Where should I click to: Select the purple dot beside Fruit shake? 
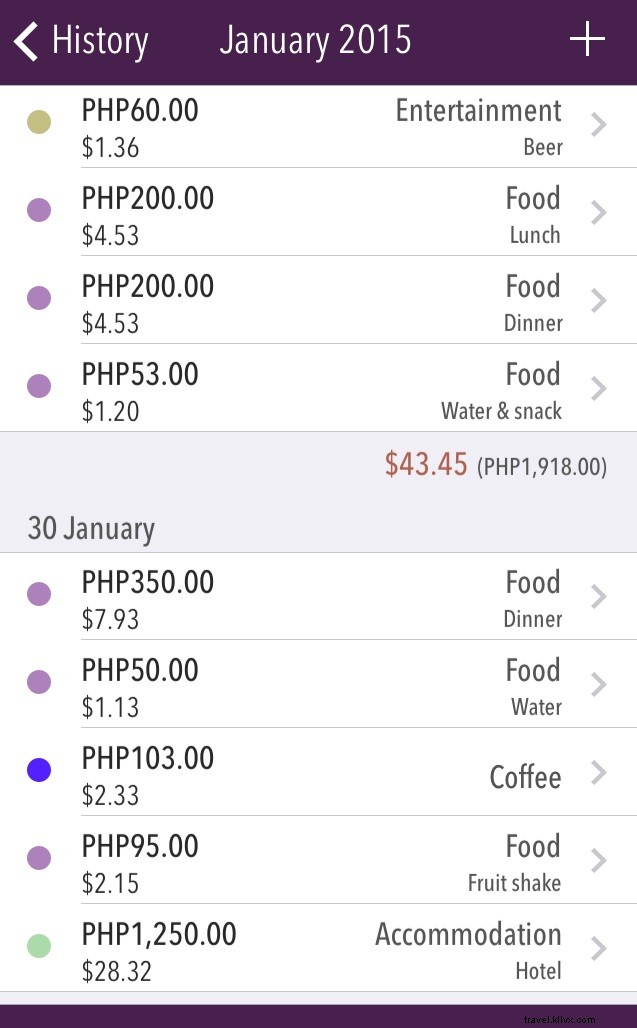pyautogui.click(x=39, y=858)
